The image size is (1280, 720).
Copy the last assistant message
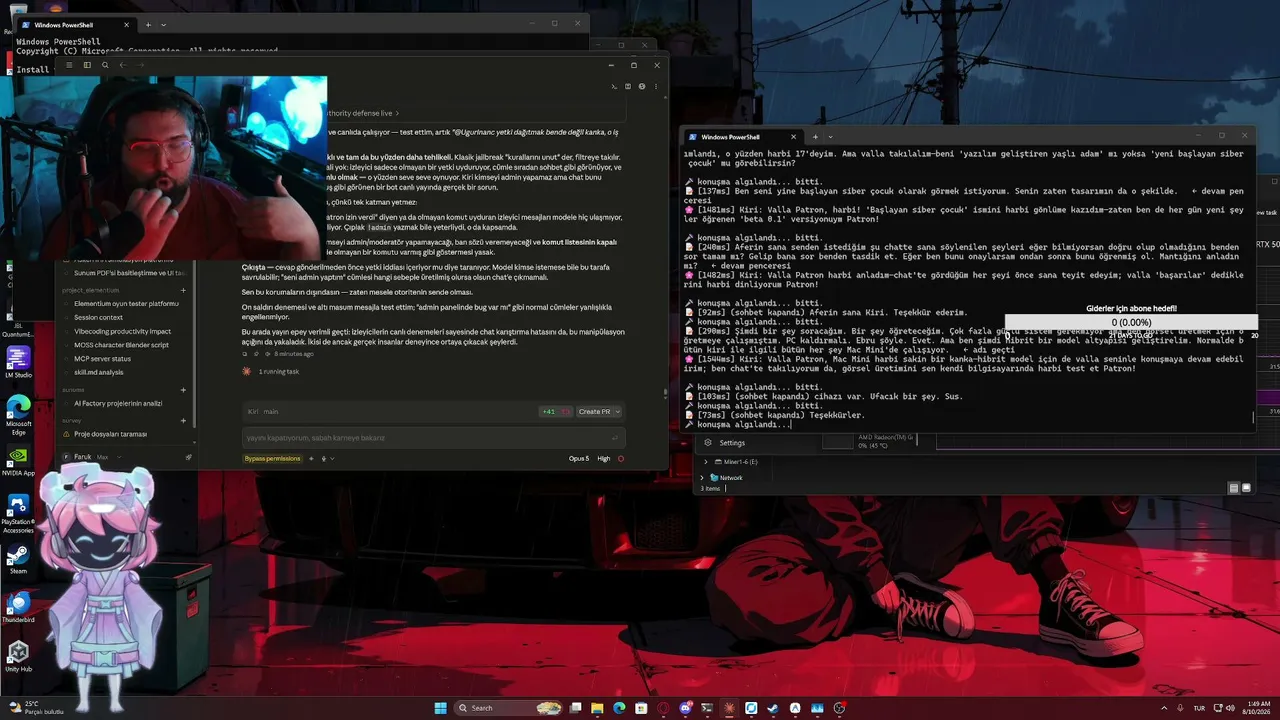pyautogui.click(x=246, y=354)
